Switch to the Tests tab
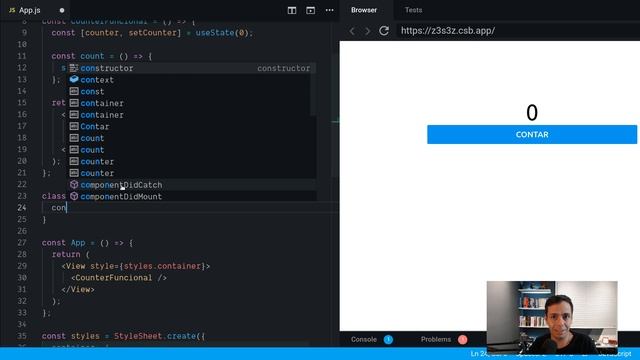The image size is (640, 360). pyautogui.click(x=413, y=10)
